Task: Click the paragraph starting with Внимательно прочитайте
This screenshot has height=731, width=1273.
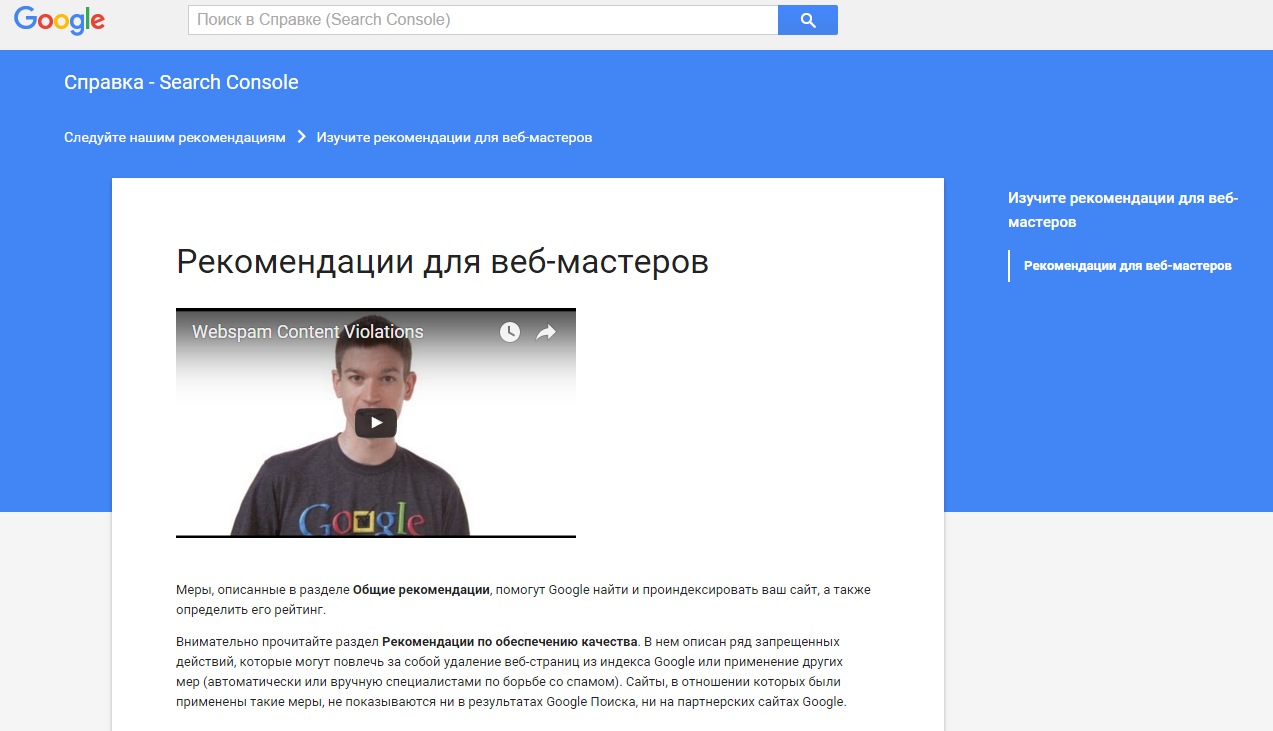Action: pyautogui.click(x=511, y=671)
